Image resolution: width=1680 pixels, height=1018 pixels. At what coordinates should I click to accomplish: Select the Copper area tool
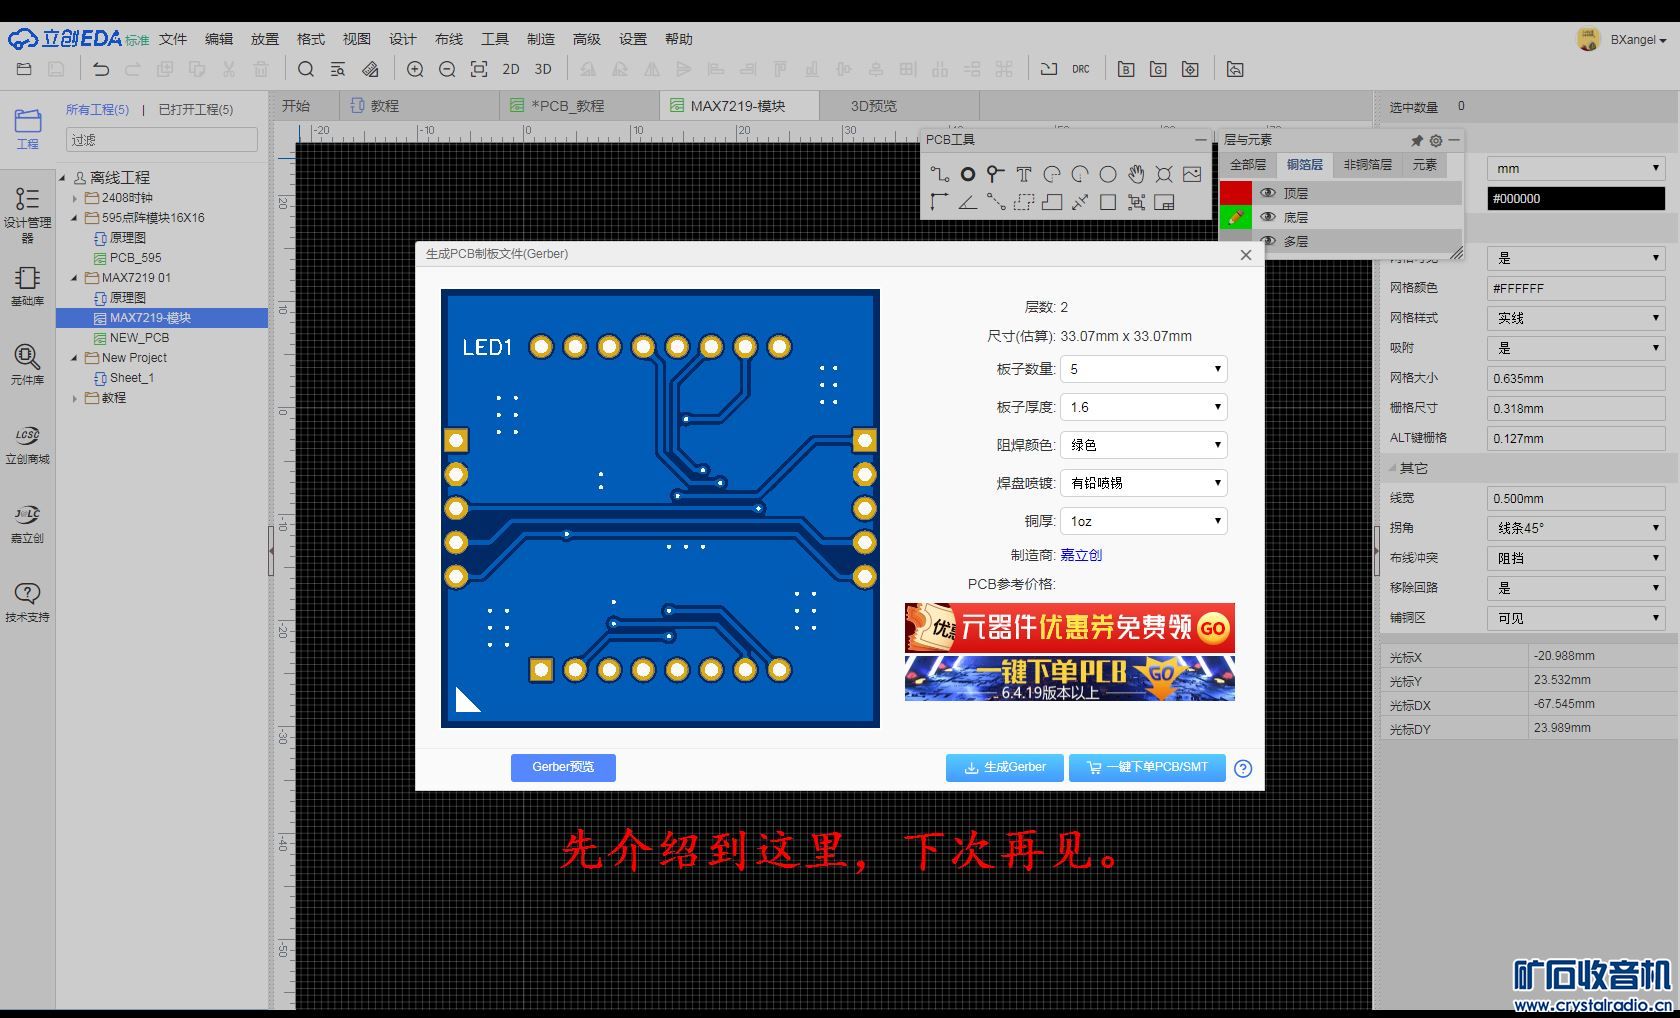point(1023,202)
